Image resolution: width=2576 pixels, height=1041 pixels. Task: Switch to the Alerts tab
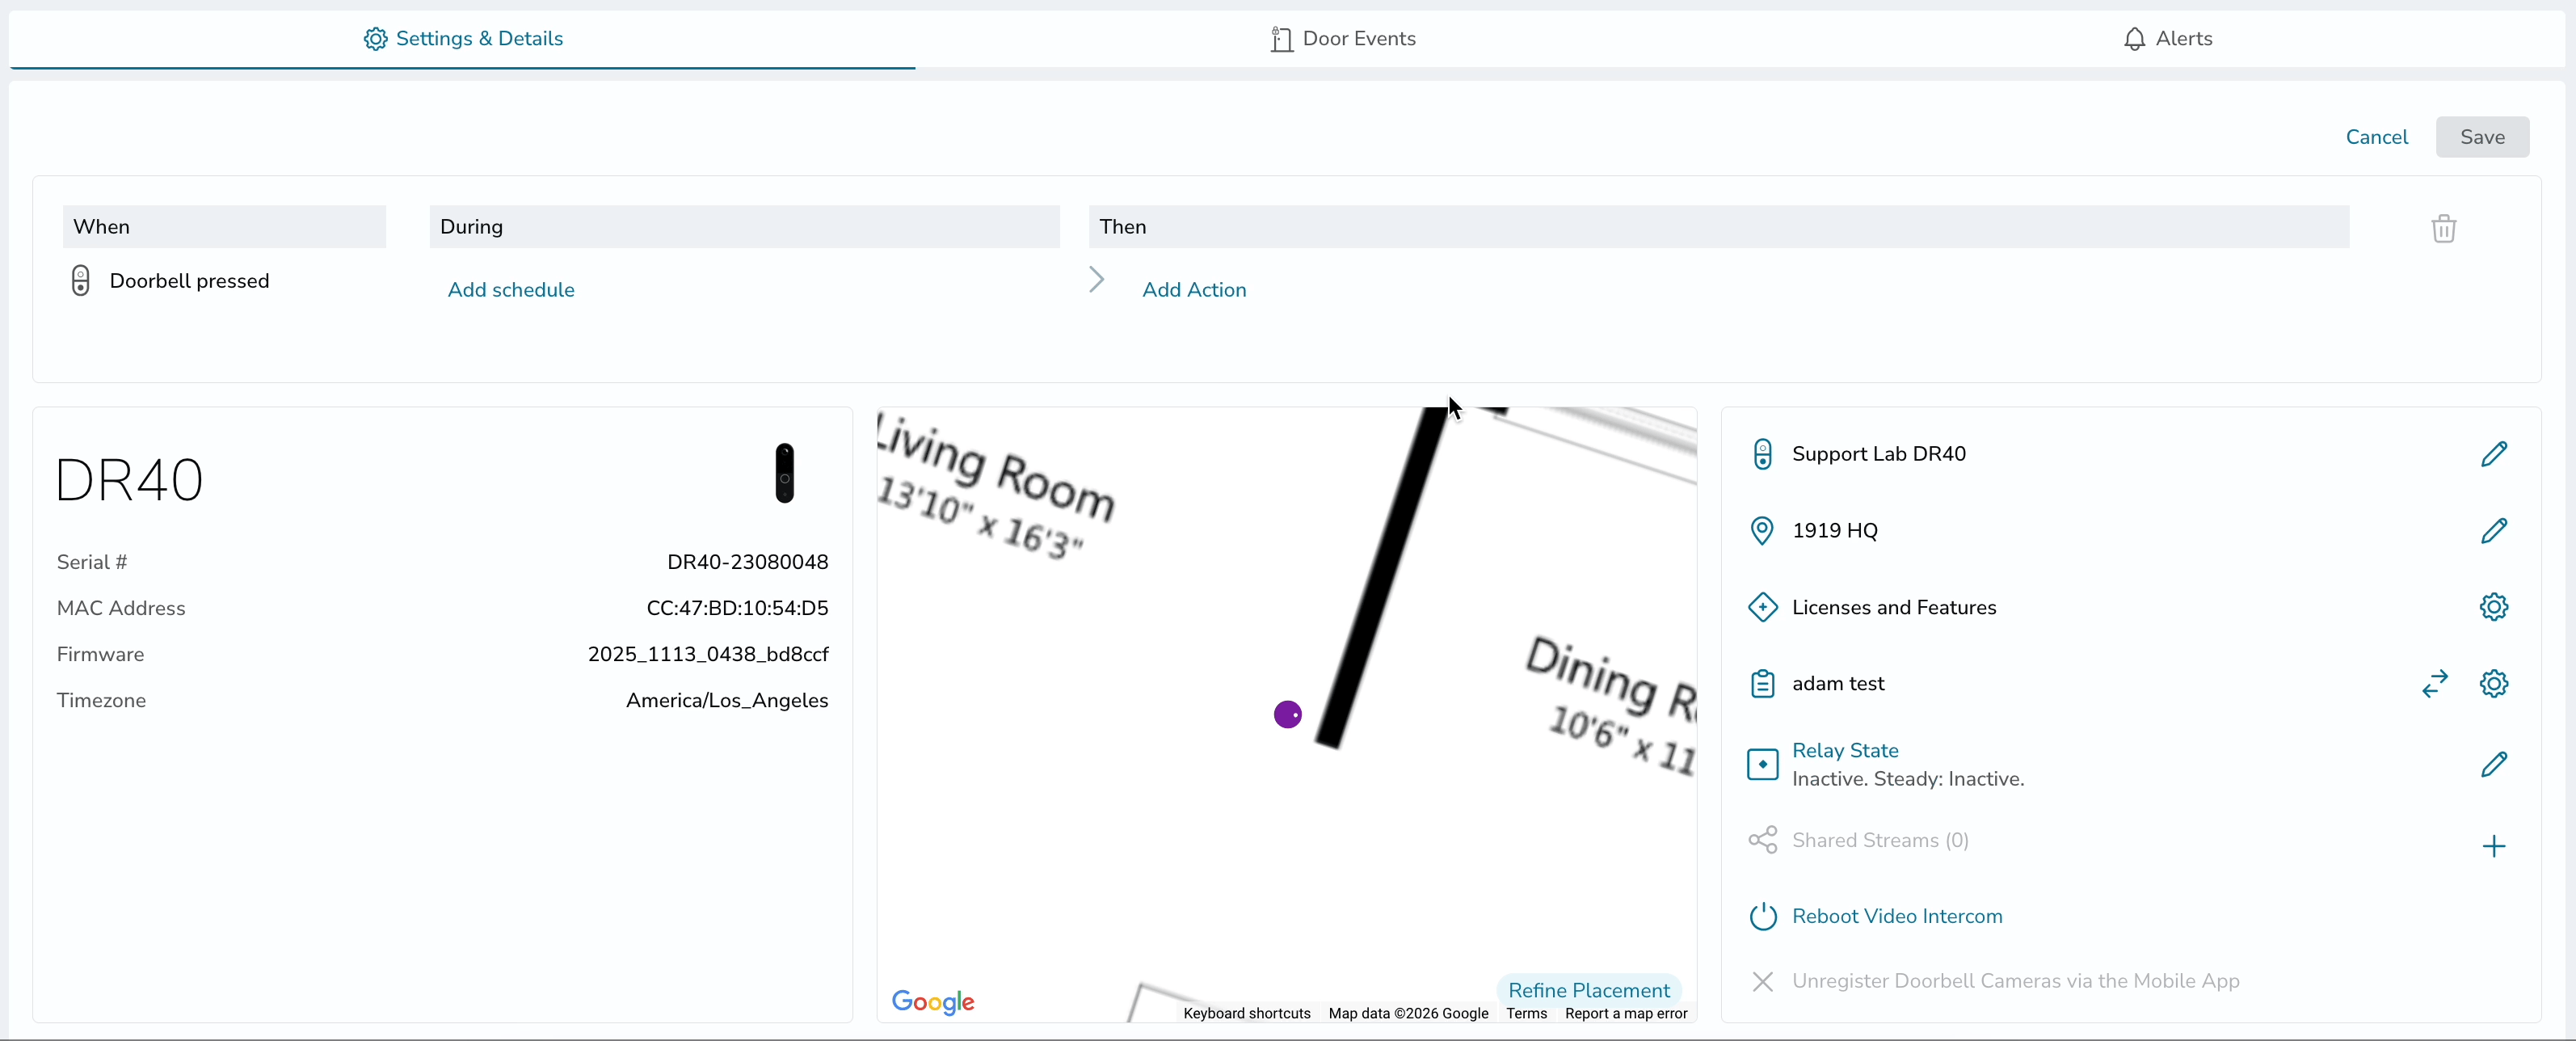[2167, 39]
